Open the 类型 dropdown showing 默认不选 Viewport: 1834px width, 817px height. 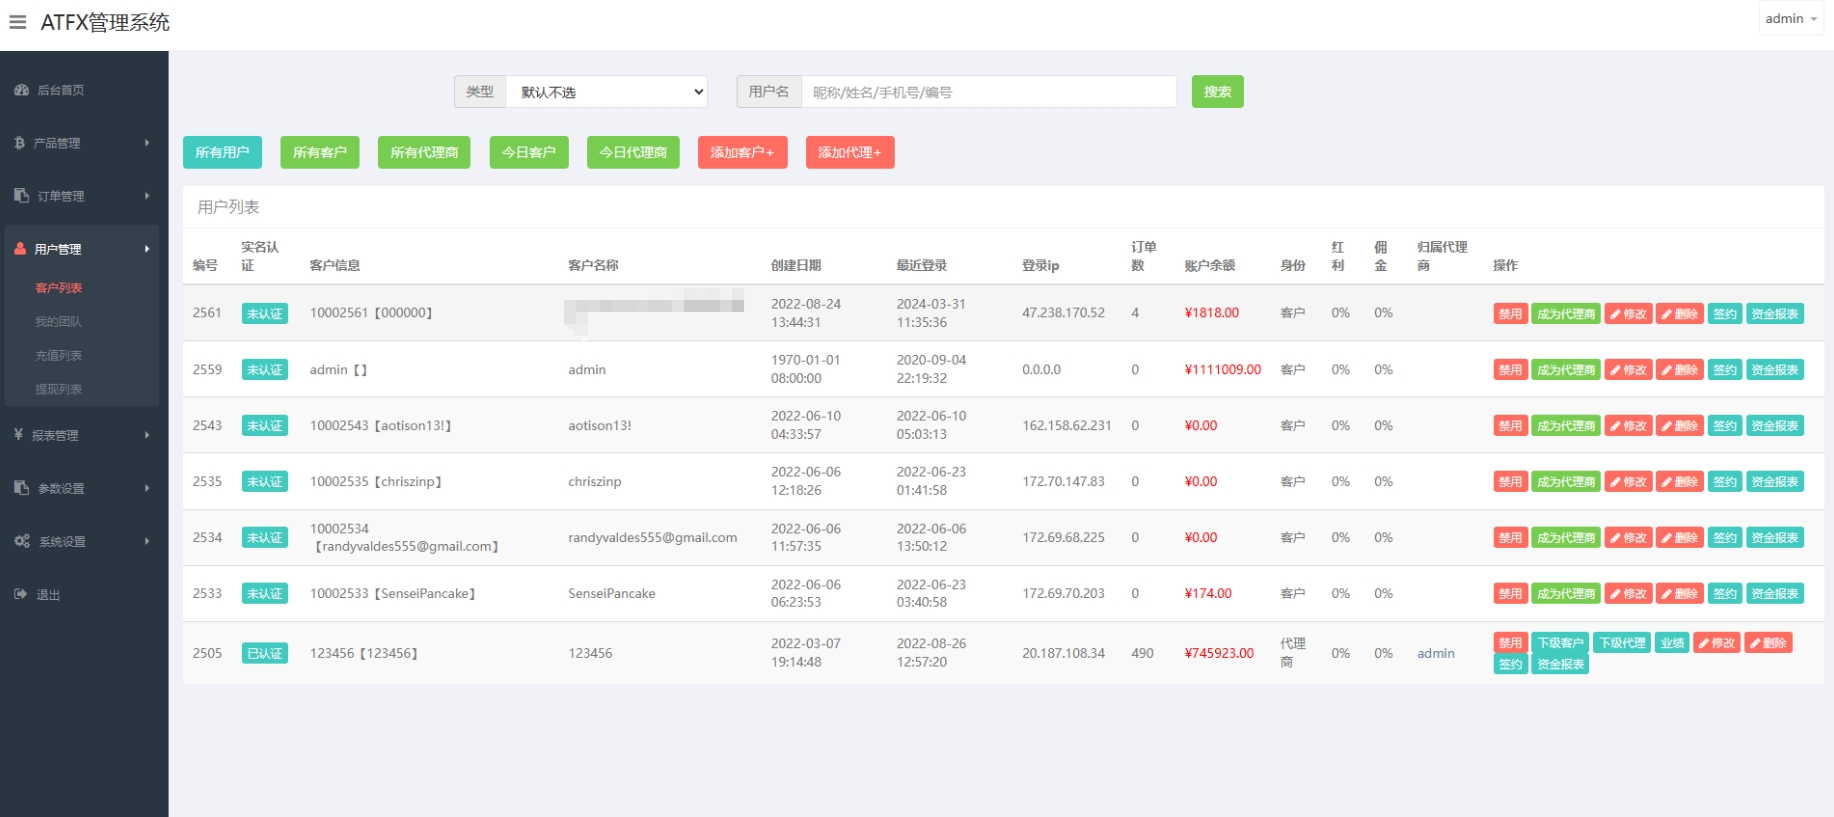pyautogui.click(x=606, y=92)
